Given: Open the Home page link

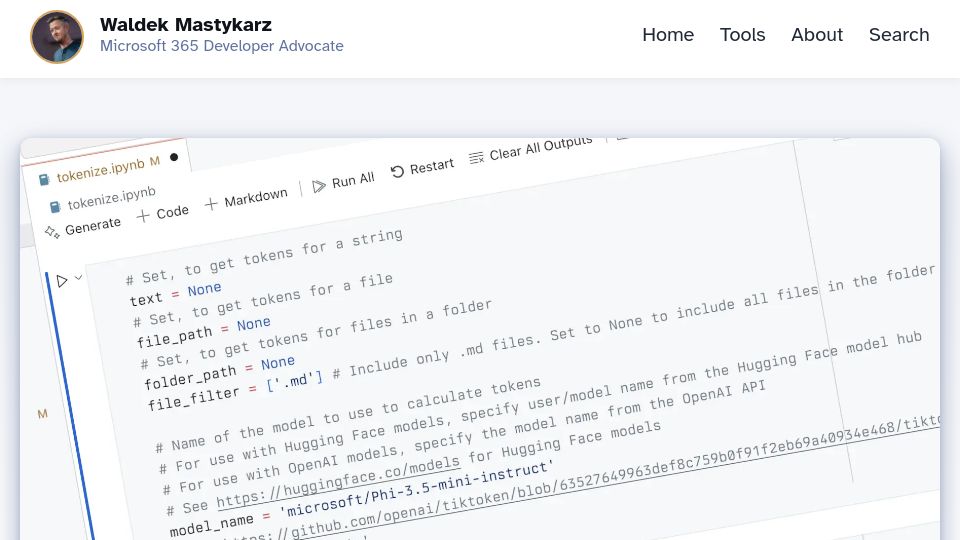Looking at the screenshot, I should click(668, 35).
